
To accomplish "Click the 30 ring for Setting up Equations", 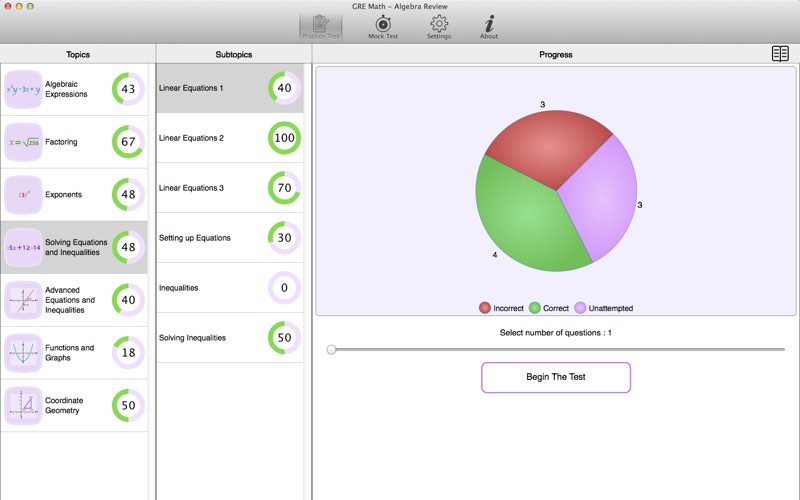I will 284,238.
